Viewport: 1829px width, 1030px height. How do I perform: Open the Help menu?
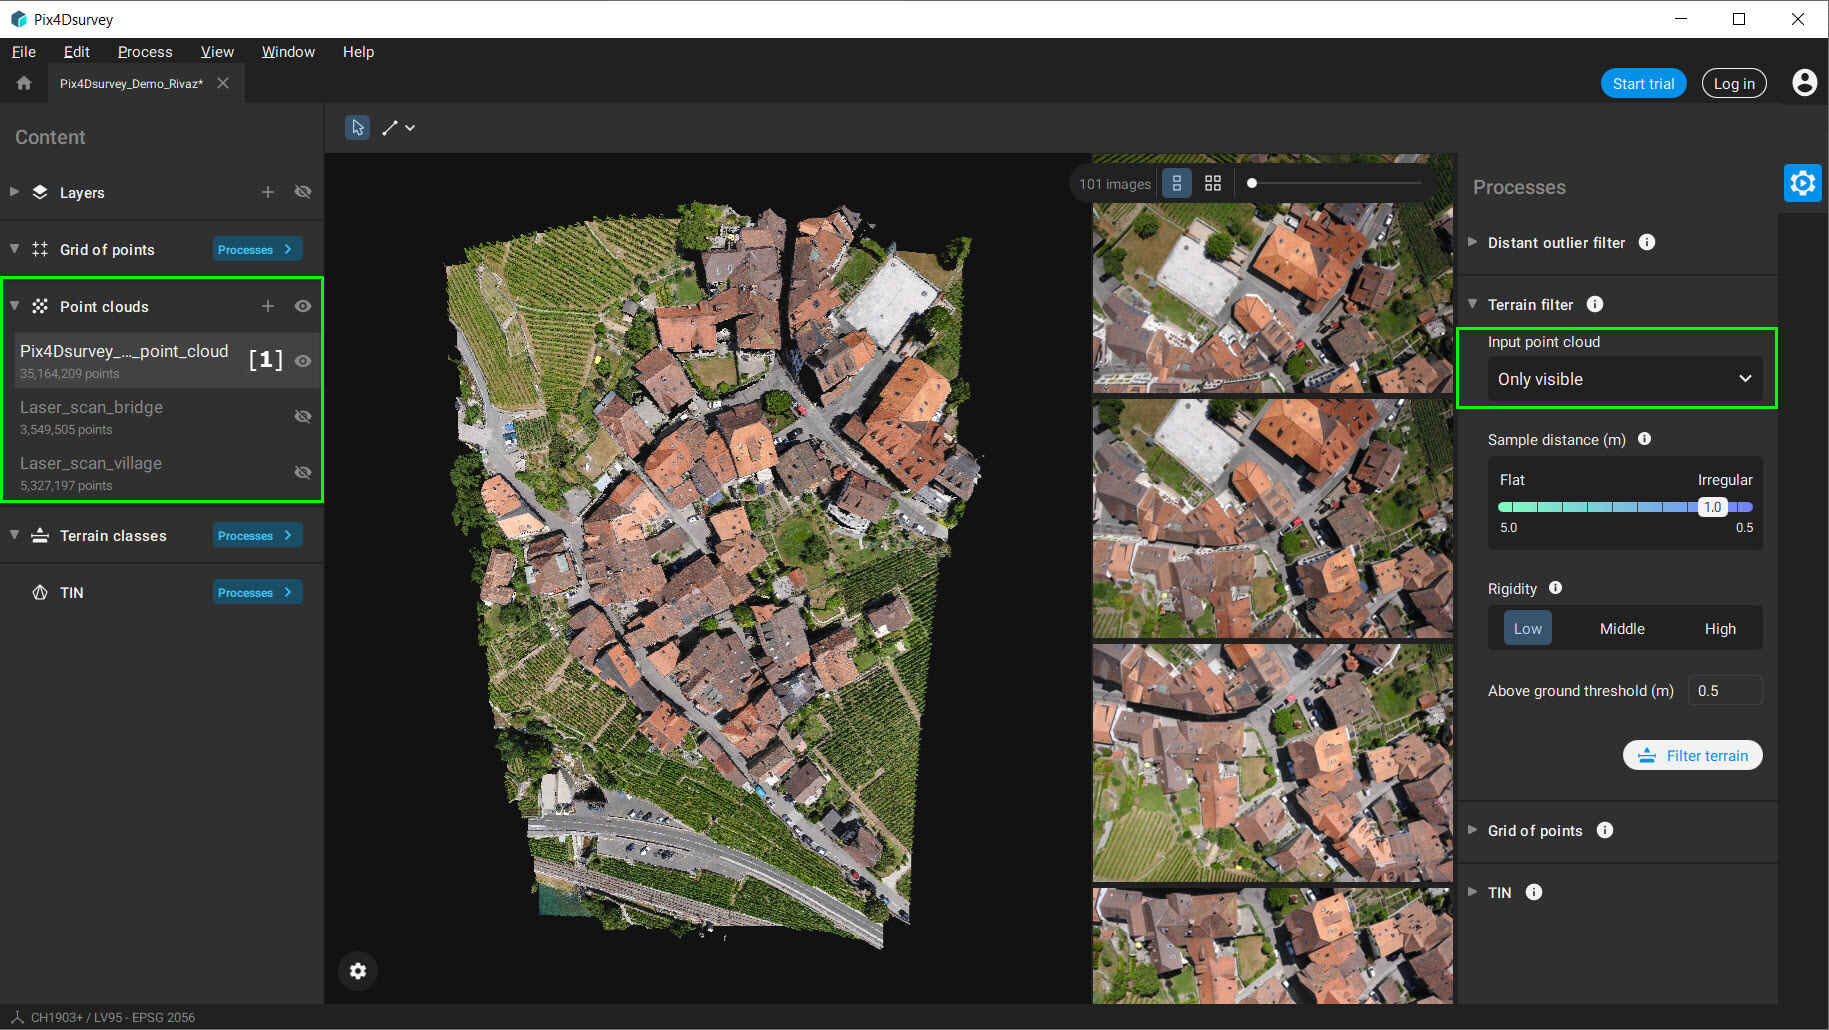pyautogui.click(x=358, y=52)
